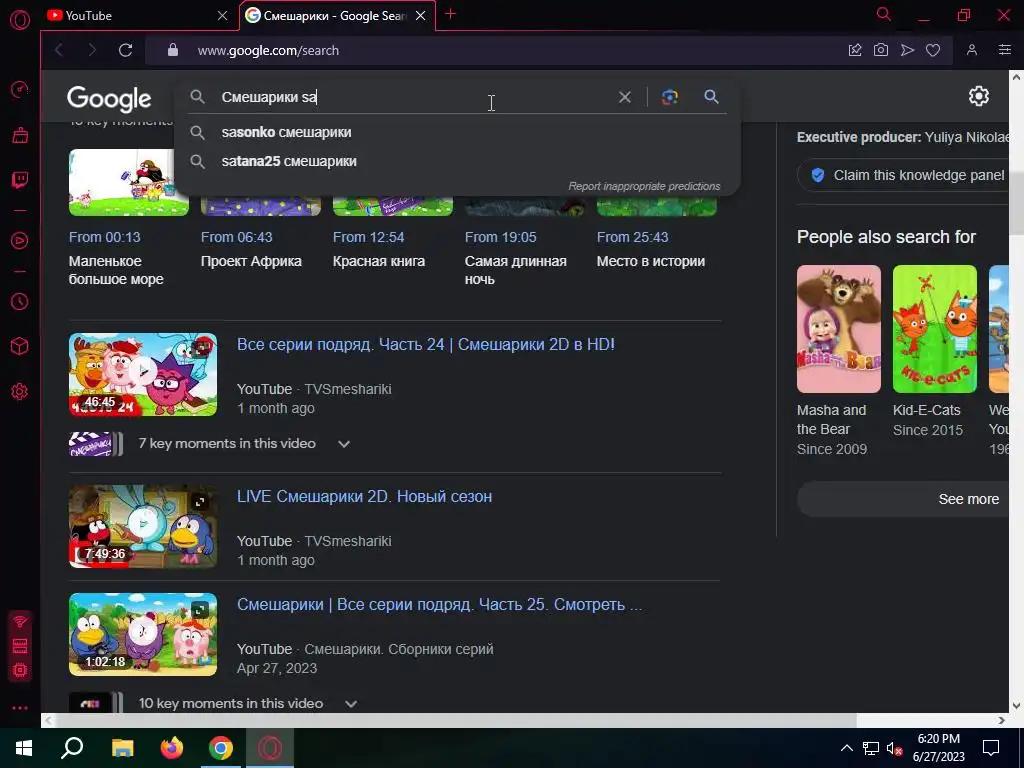Play the 7:49:36 live video thumbnail
Image resolution: width=1024 pixels, height=768 pixels.
(143, 526)
